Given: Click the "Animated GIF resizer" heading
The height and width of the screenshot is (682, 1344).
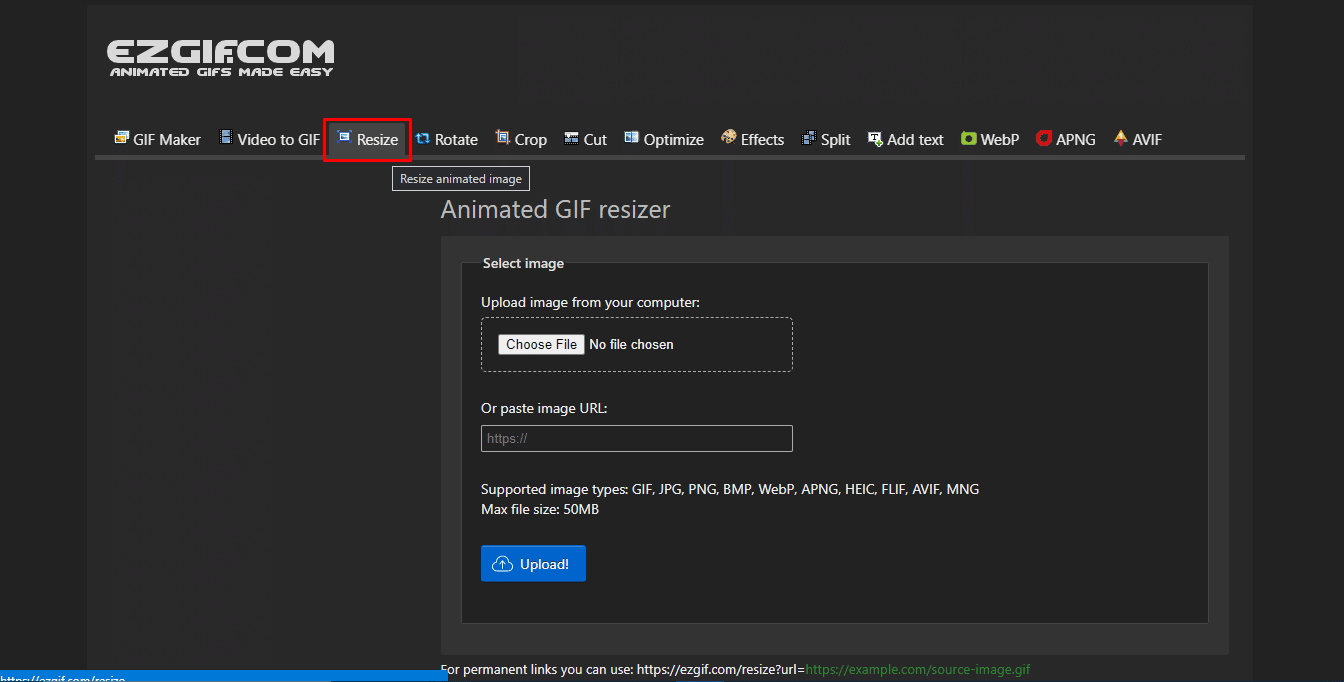Looking at the screenshot, I should pyautogui.click(x=555, y=209).
